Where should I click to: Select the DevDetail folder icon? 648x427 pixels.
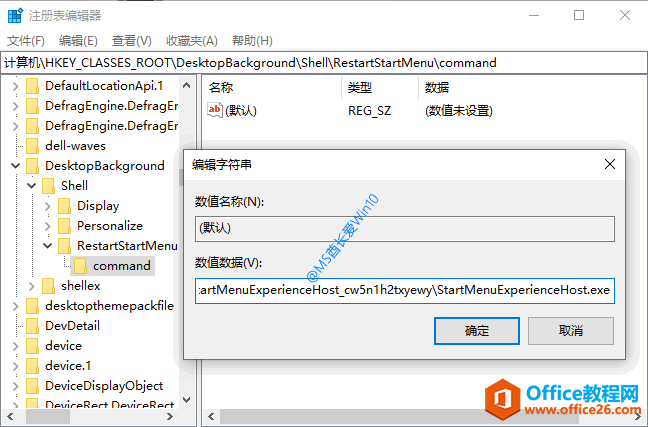[x=32, y=326]
